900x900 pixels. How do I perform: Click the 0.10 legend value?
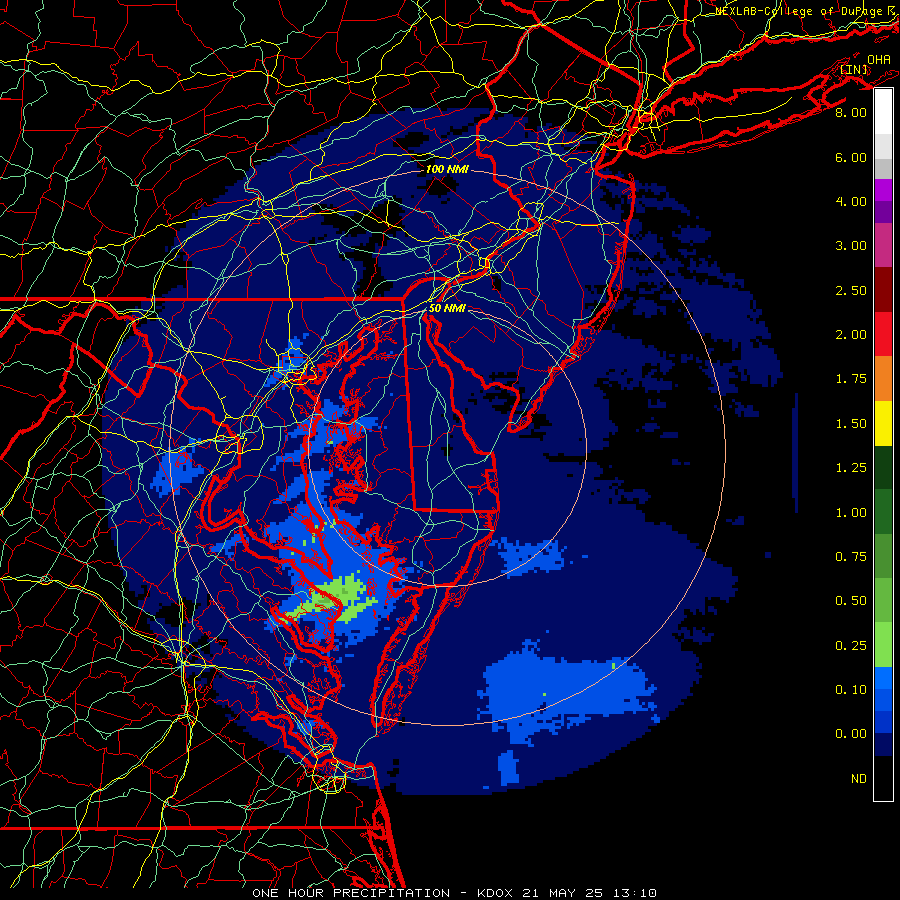[x=851, y=690]
